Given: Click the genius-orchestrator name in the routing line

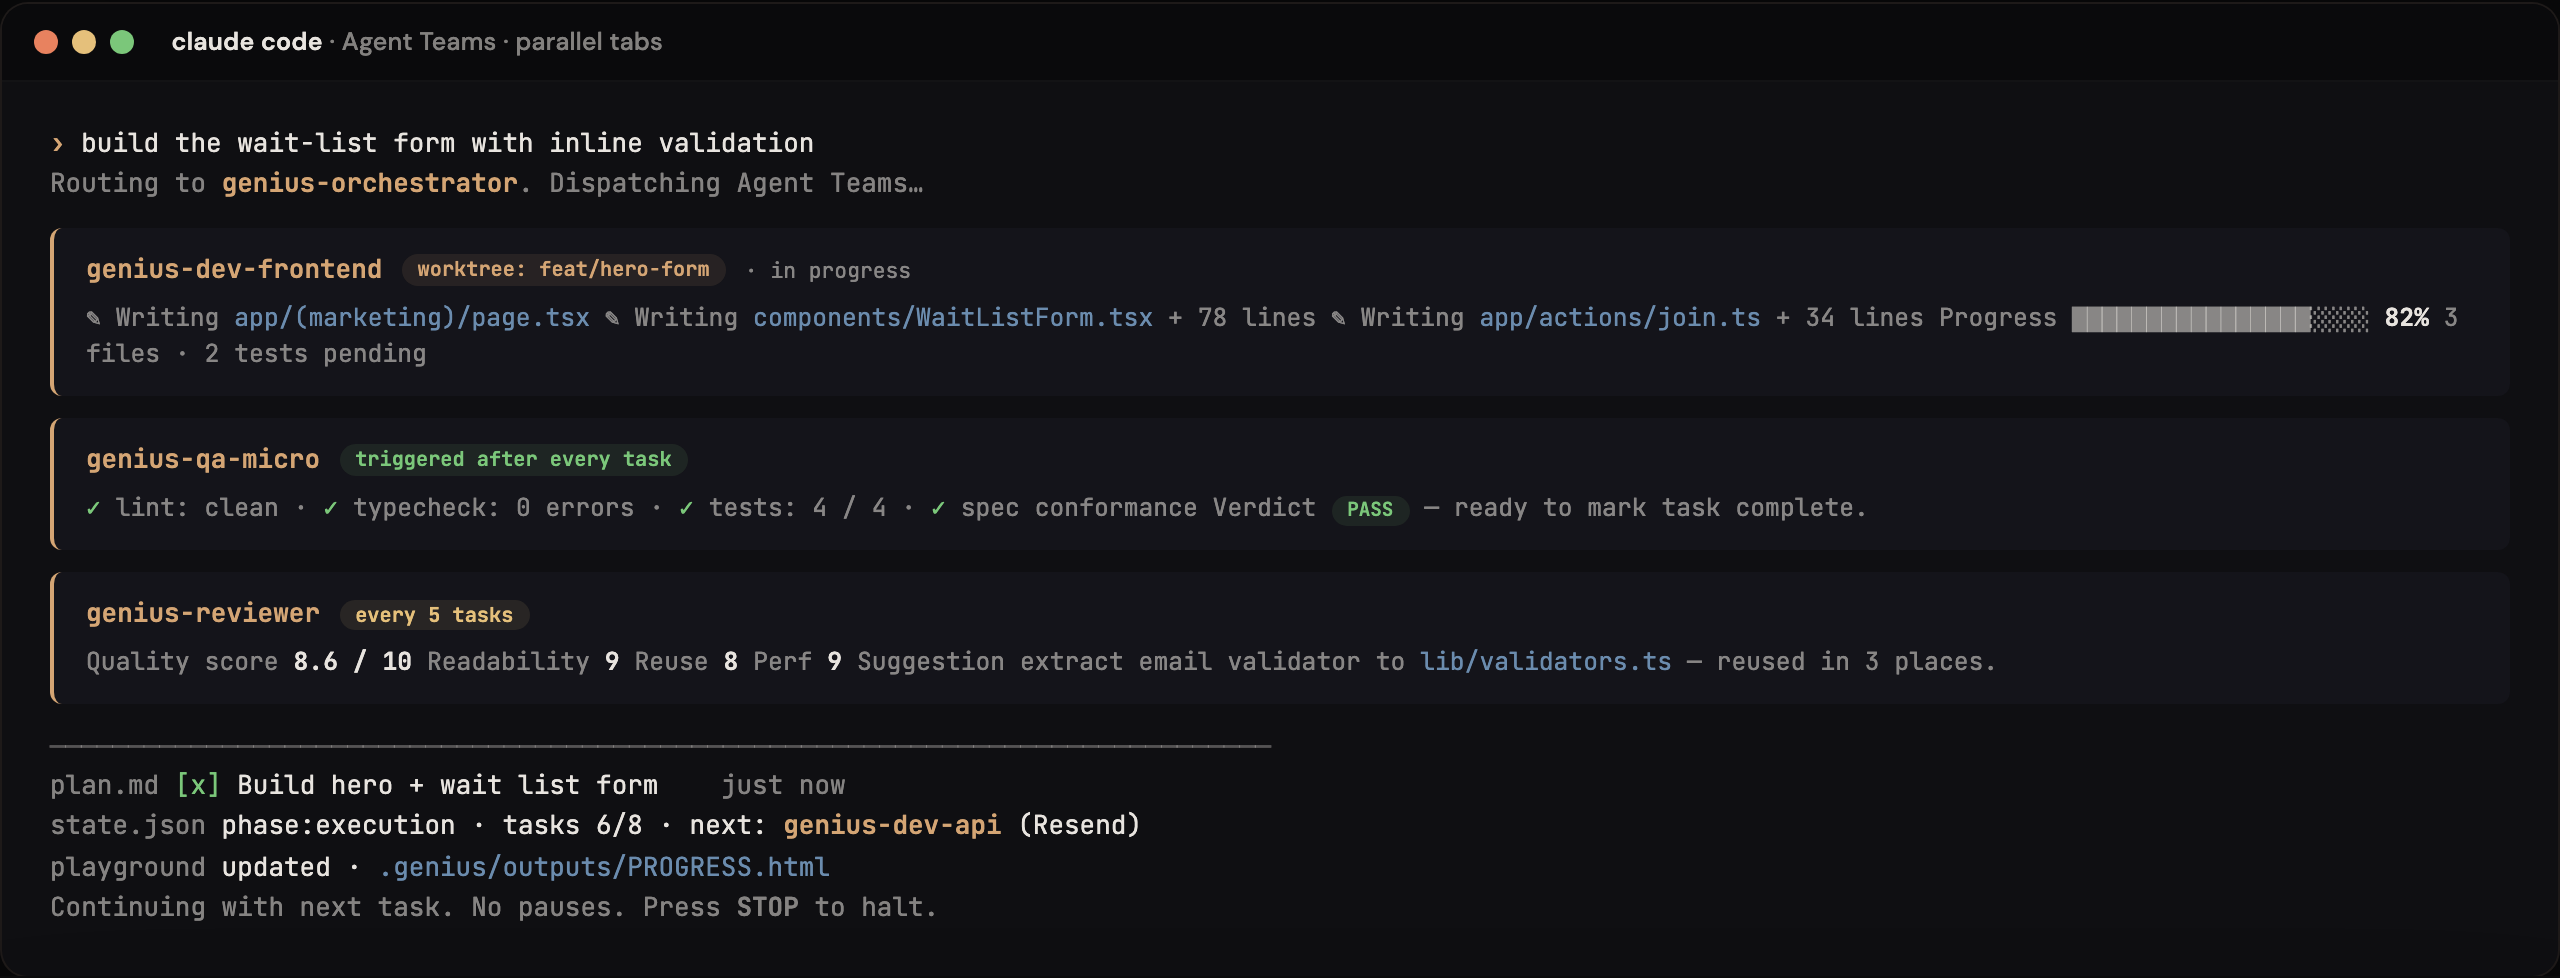Looking at the screenshot, I should pos(370,184).
